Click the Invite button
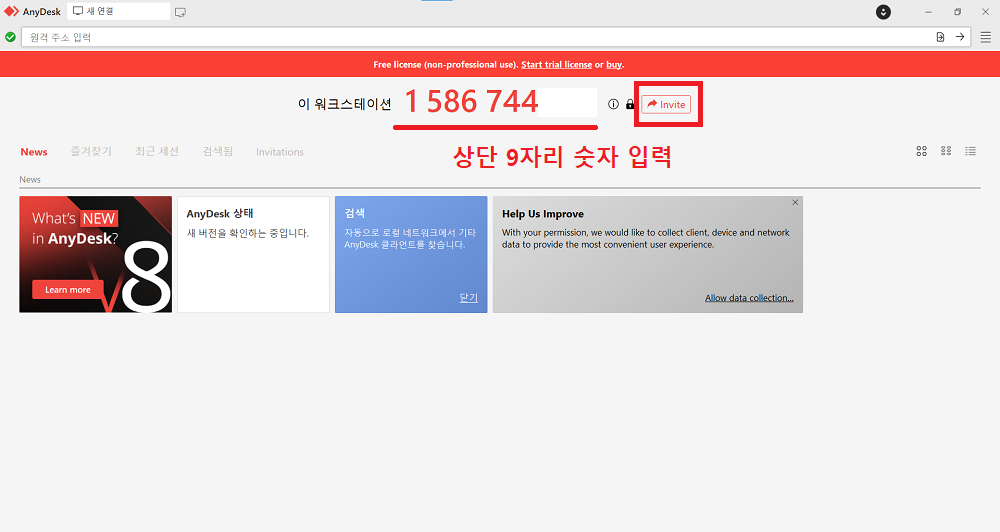This screenshot has width=1000, height=532. point(666,104)
